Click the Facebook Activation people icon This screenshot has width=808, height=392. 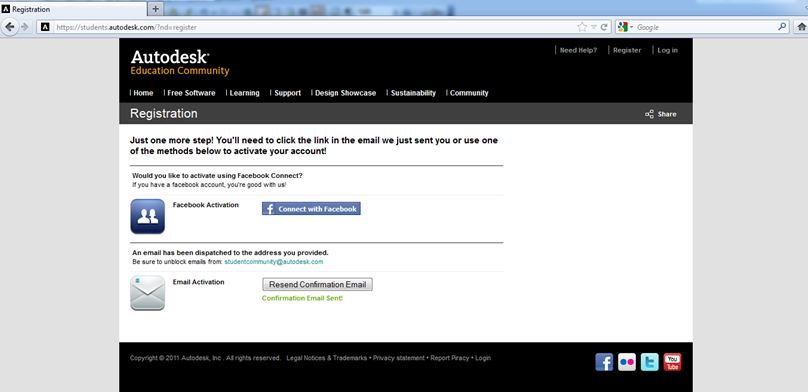(147, 216)
